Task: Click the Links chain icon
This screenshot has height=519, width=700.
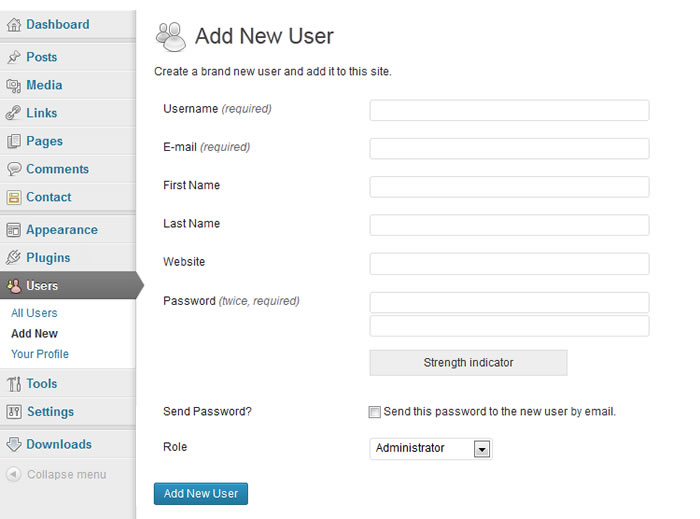Action: (14, 114)
